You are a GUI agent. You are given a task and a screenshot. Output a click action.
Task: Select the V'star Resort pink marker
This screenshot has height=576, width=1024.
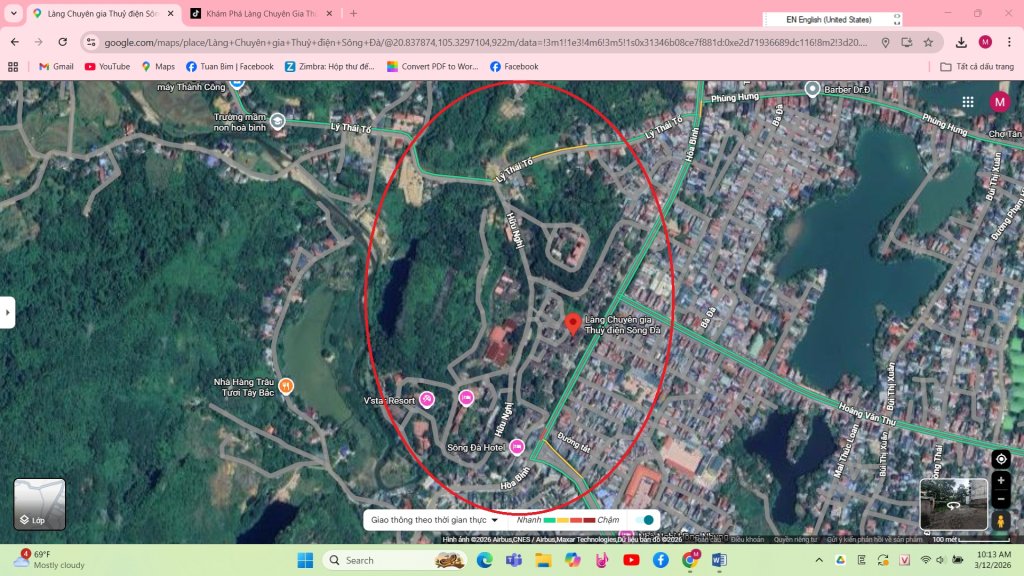coord(426,399)
